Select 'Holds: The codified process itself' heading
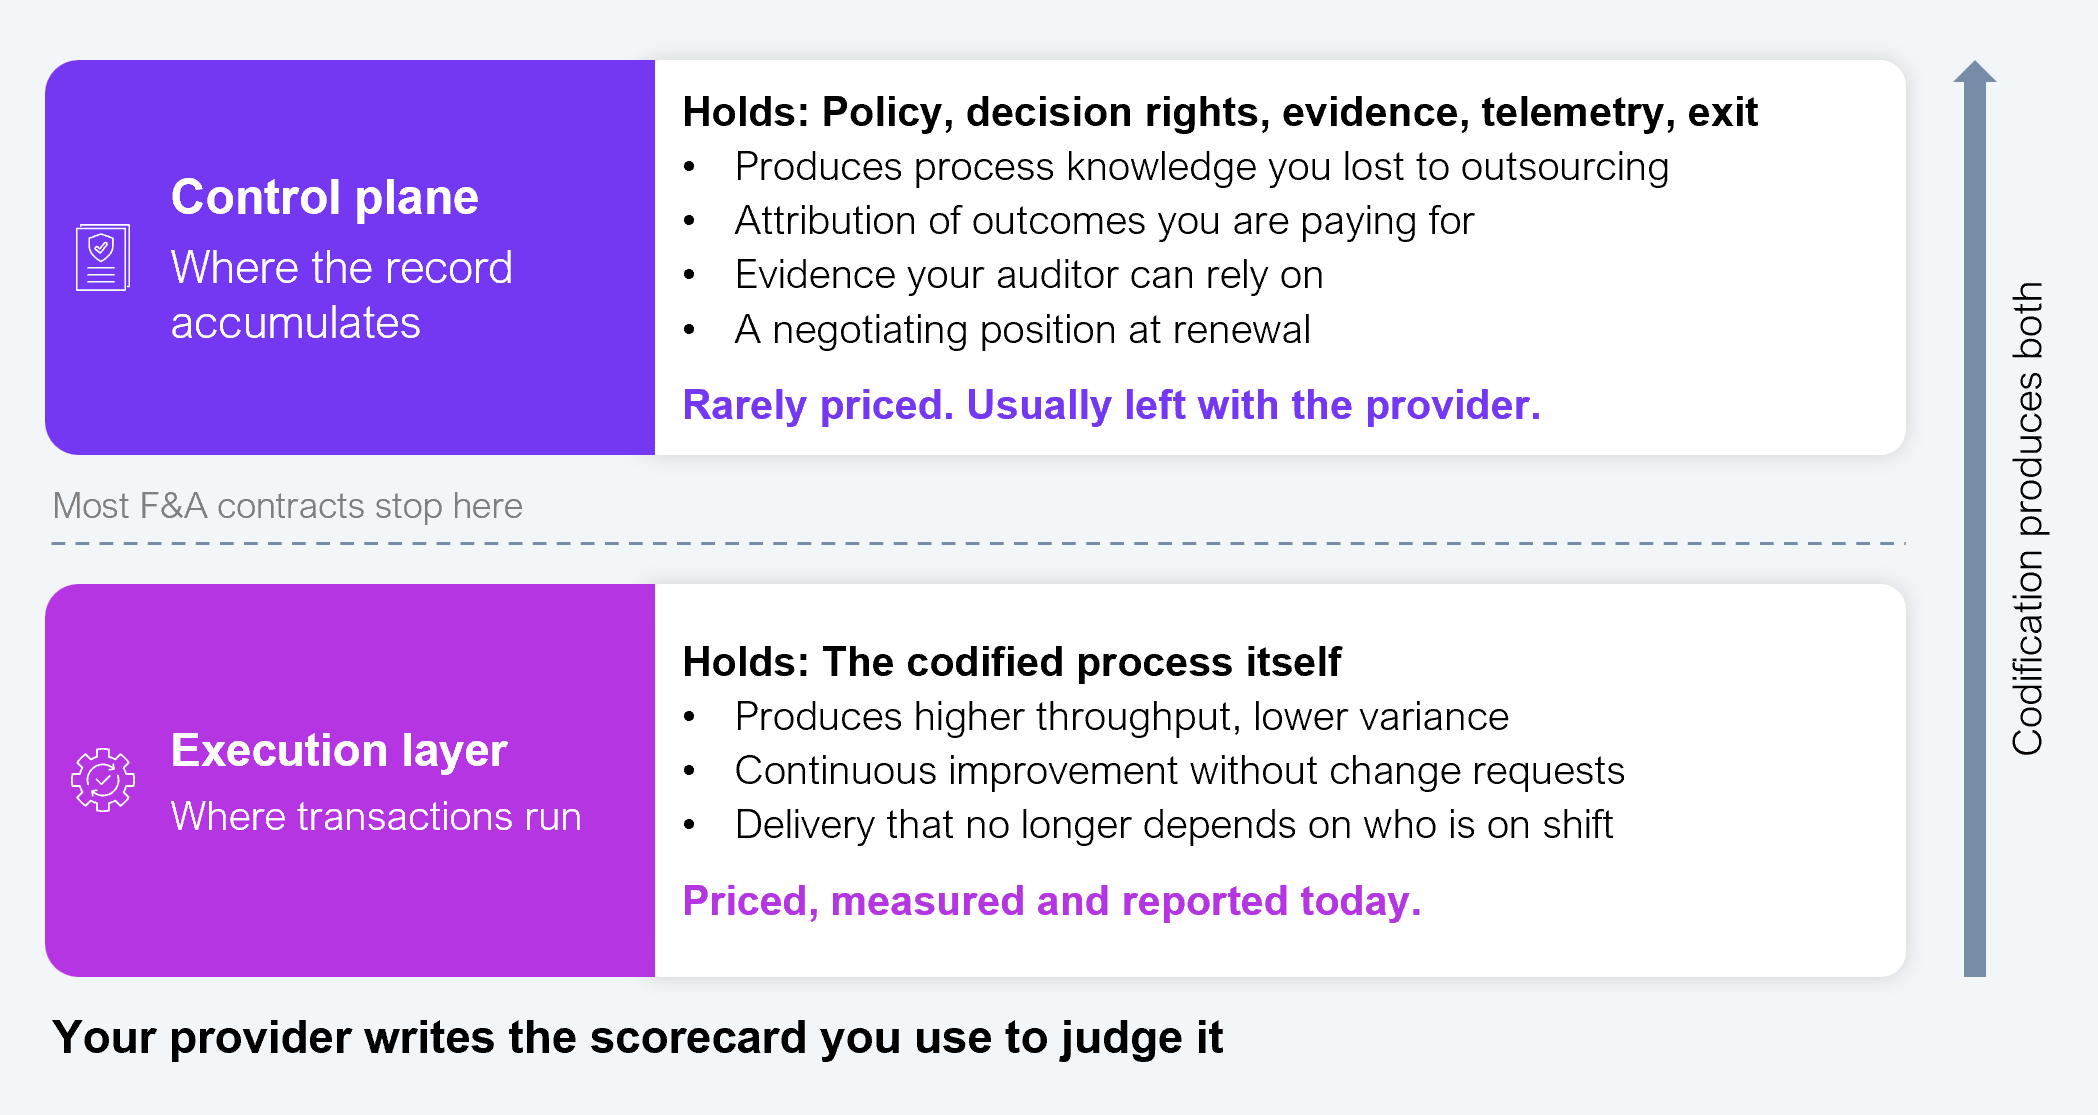This screenshot has width=2098, height=1115. 1011,662
